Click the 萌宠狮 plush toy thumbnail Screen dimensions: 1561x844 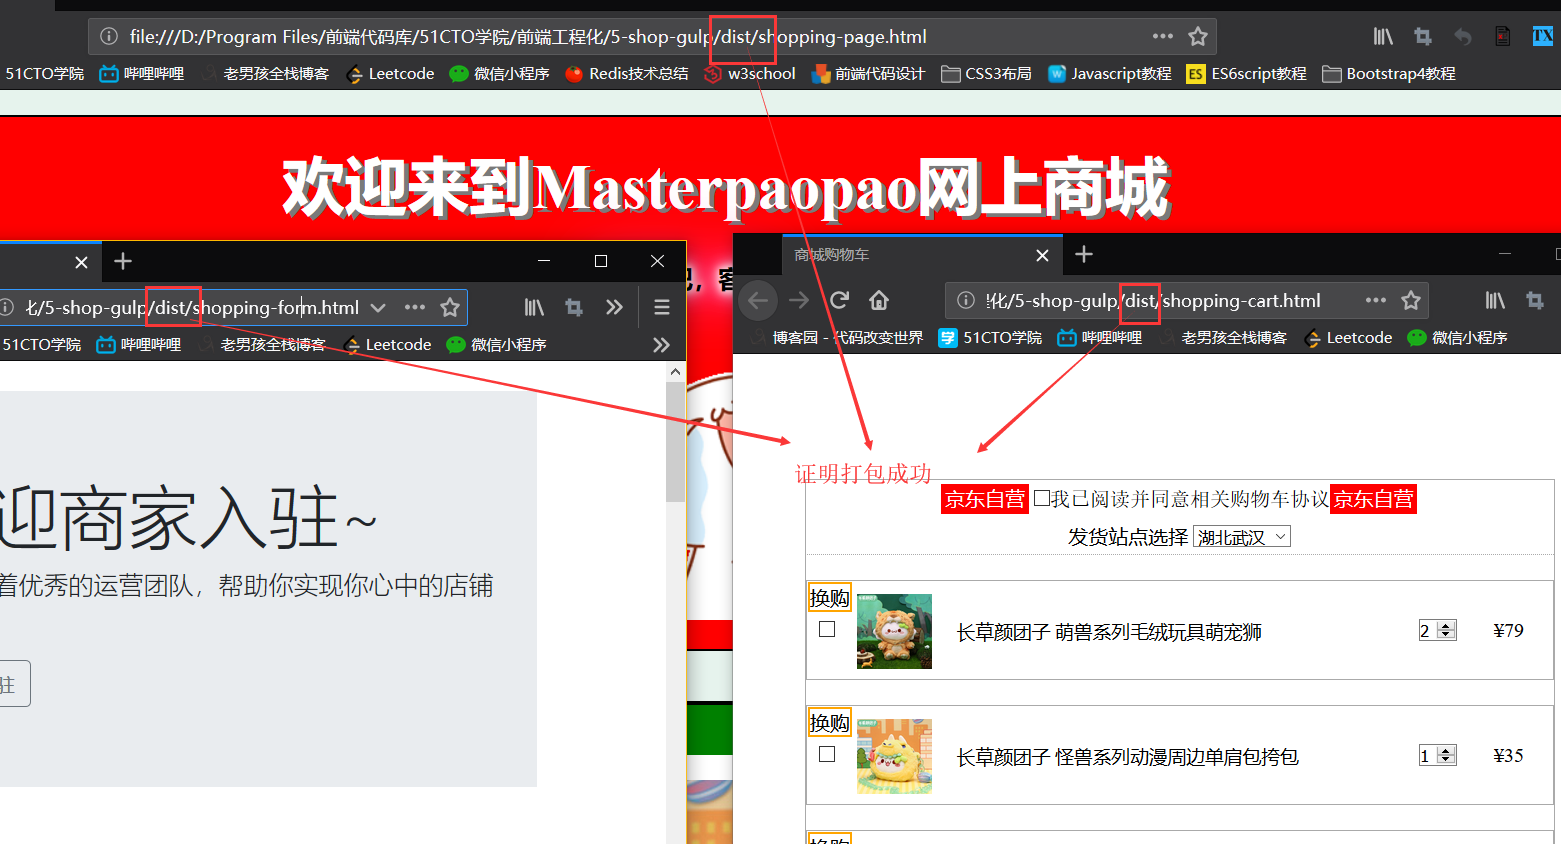pyautogui.click(x=894, y=631)
